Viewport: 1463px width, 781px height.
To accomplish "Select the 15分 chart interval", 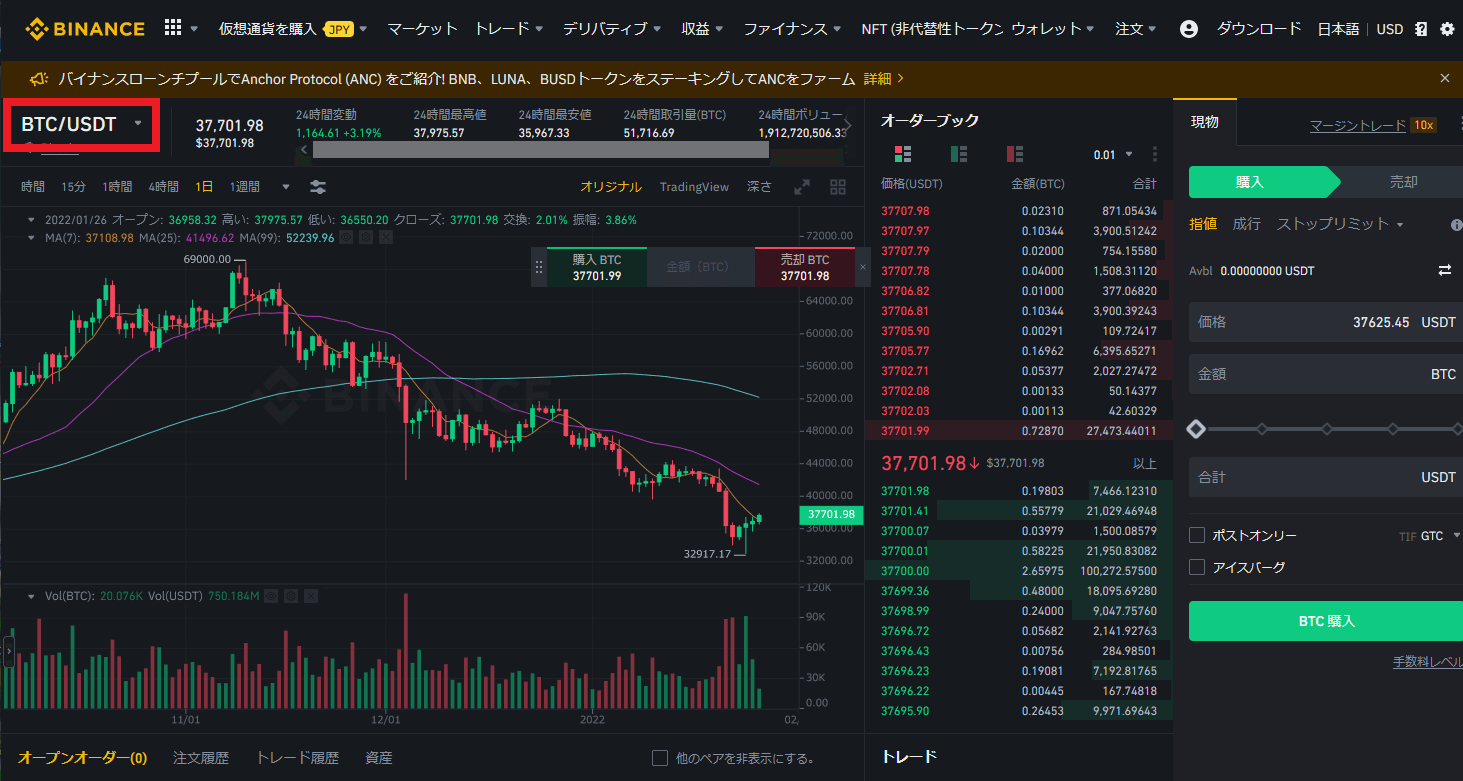I will click(x=74, y=187).
